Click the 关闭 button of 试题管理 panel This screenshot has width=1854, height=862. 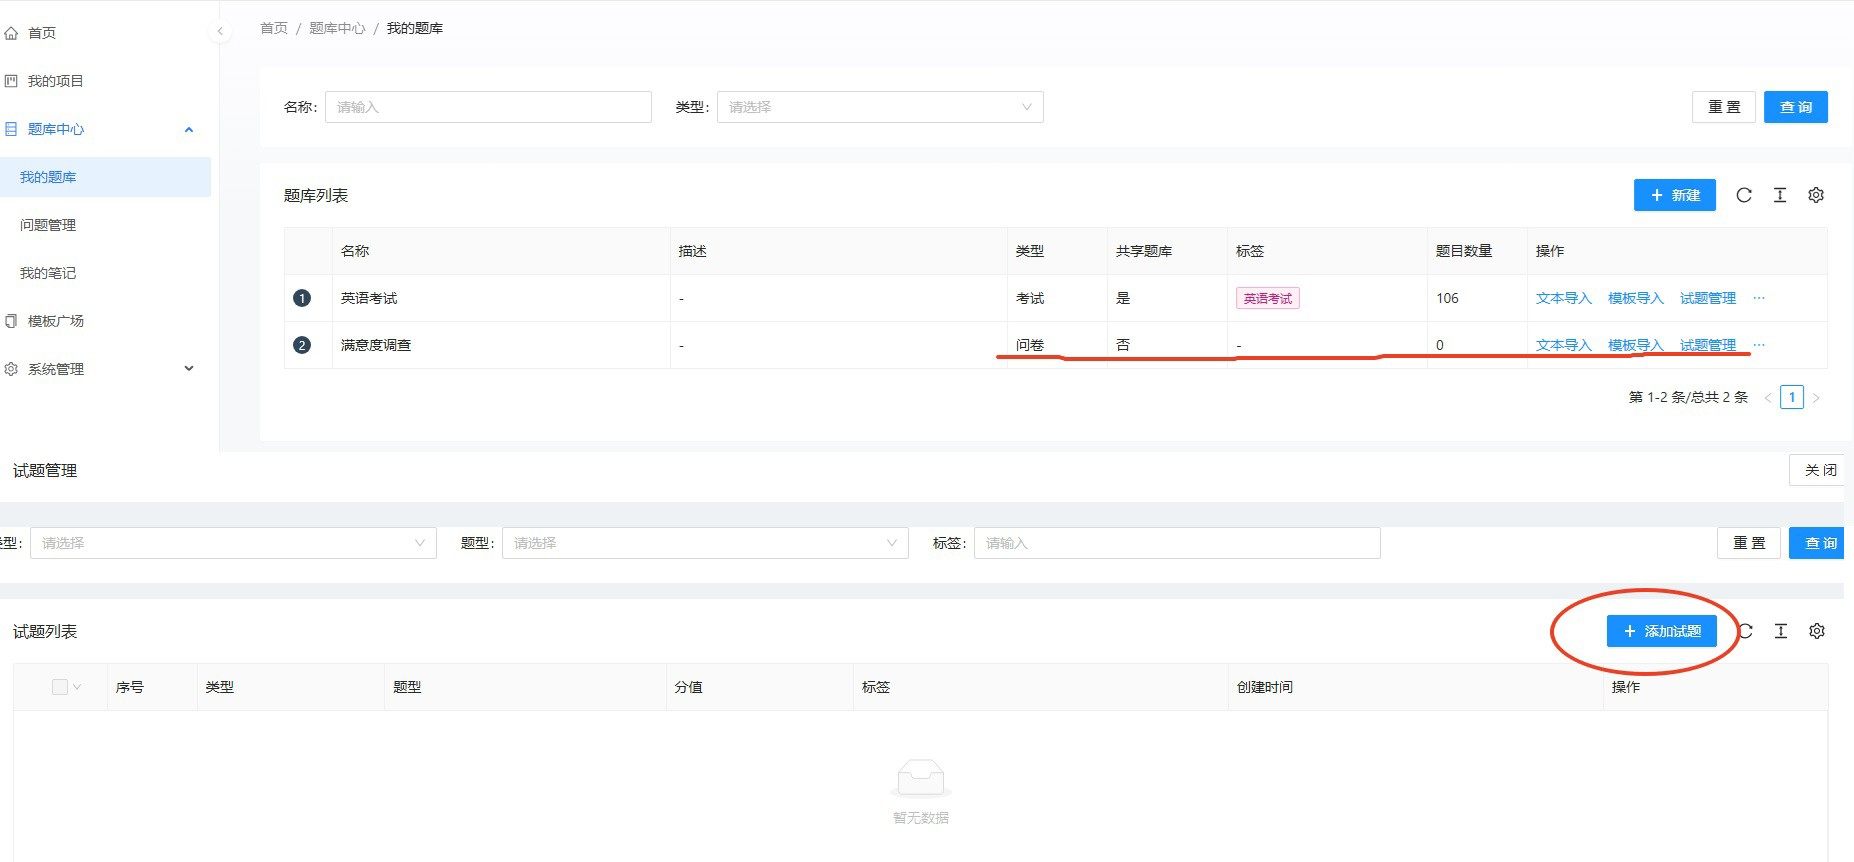(x=1819, y=470)
